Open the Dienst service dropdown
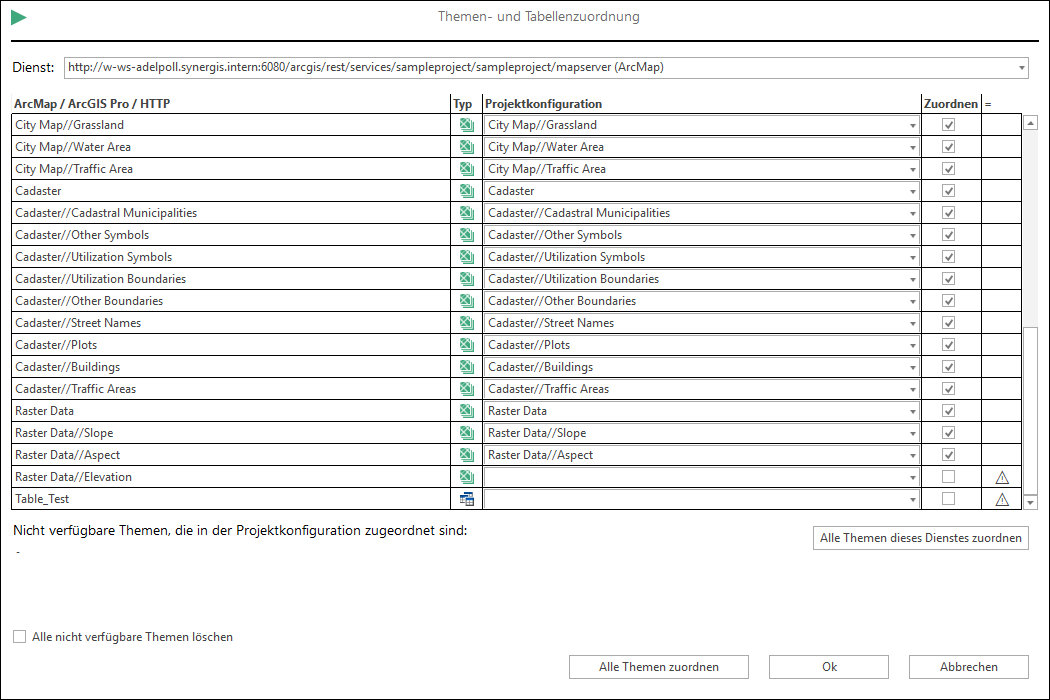 pyautogui.click(x=1024, y=67)
